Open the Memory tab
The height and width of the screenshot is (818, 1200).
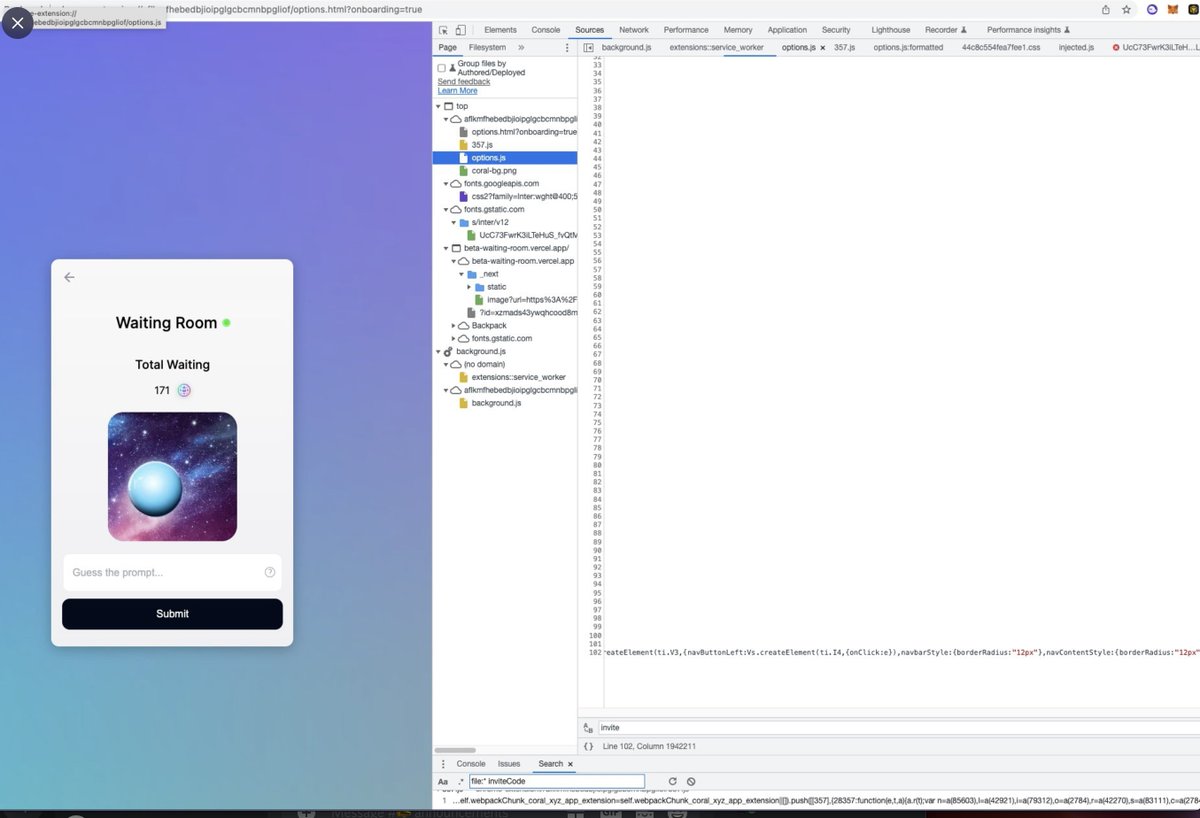coord(738,30)
